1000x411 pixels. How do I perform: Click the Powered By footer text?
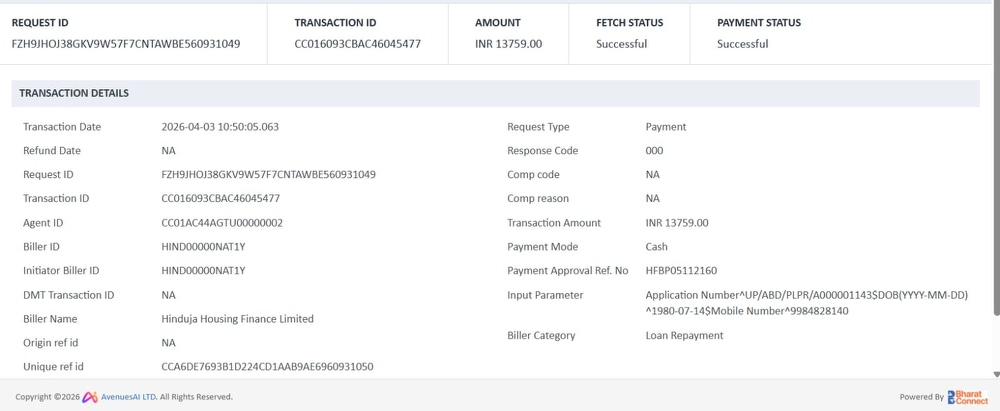pyautogui.click(x=921, y=397)
